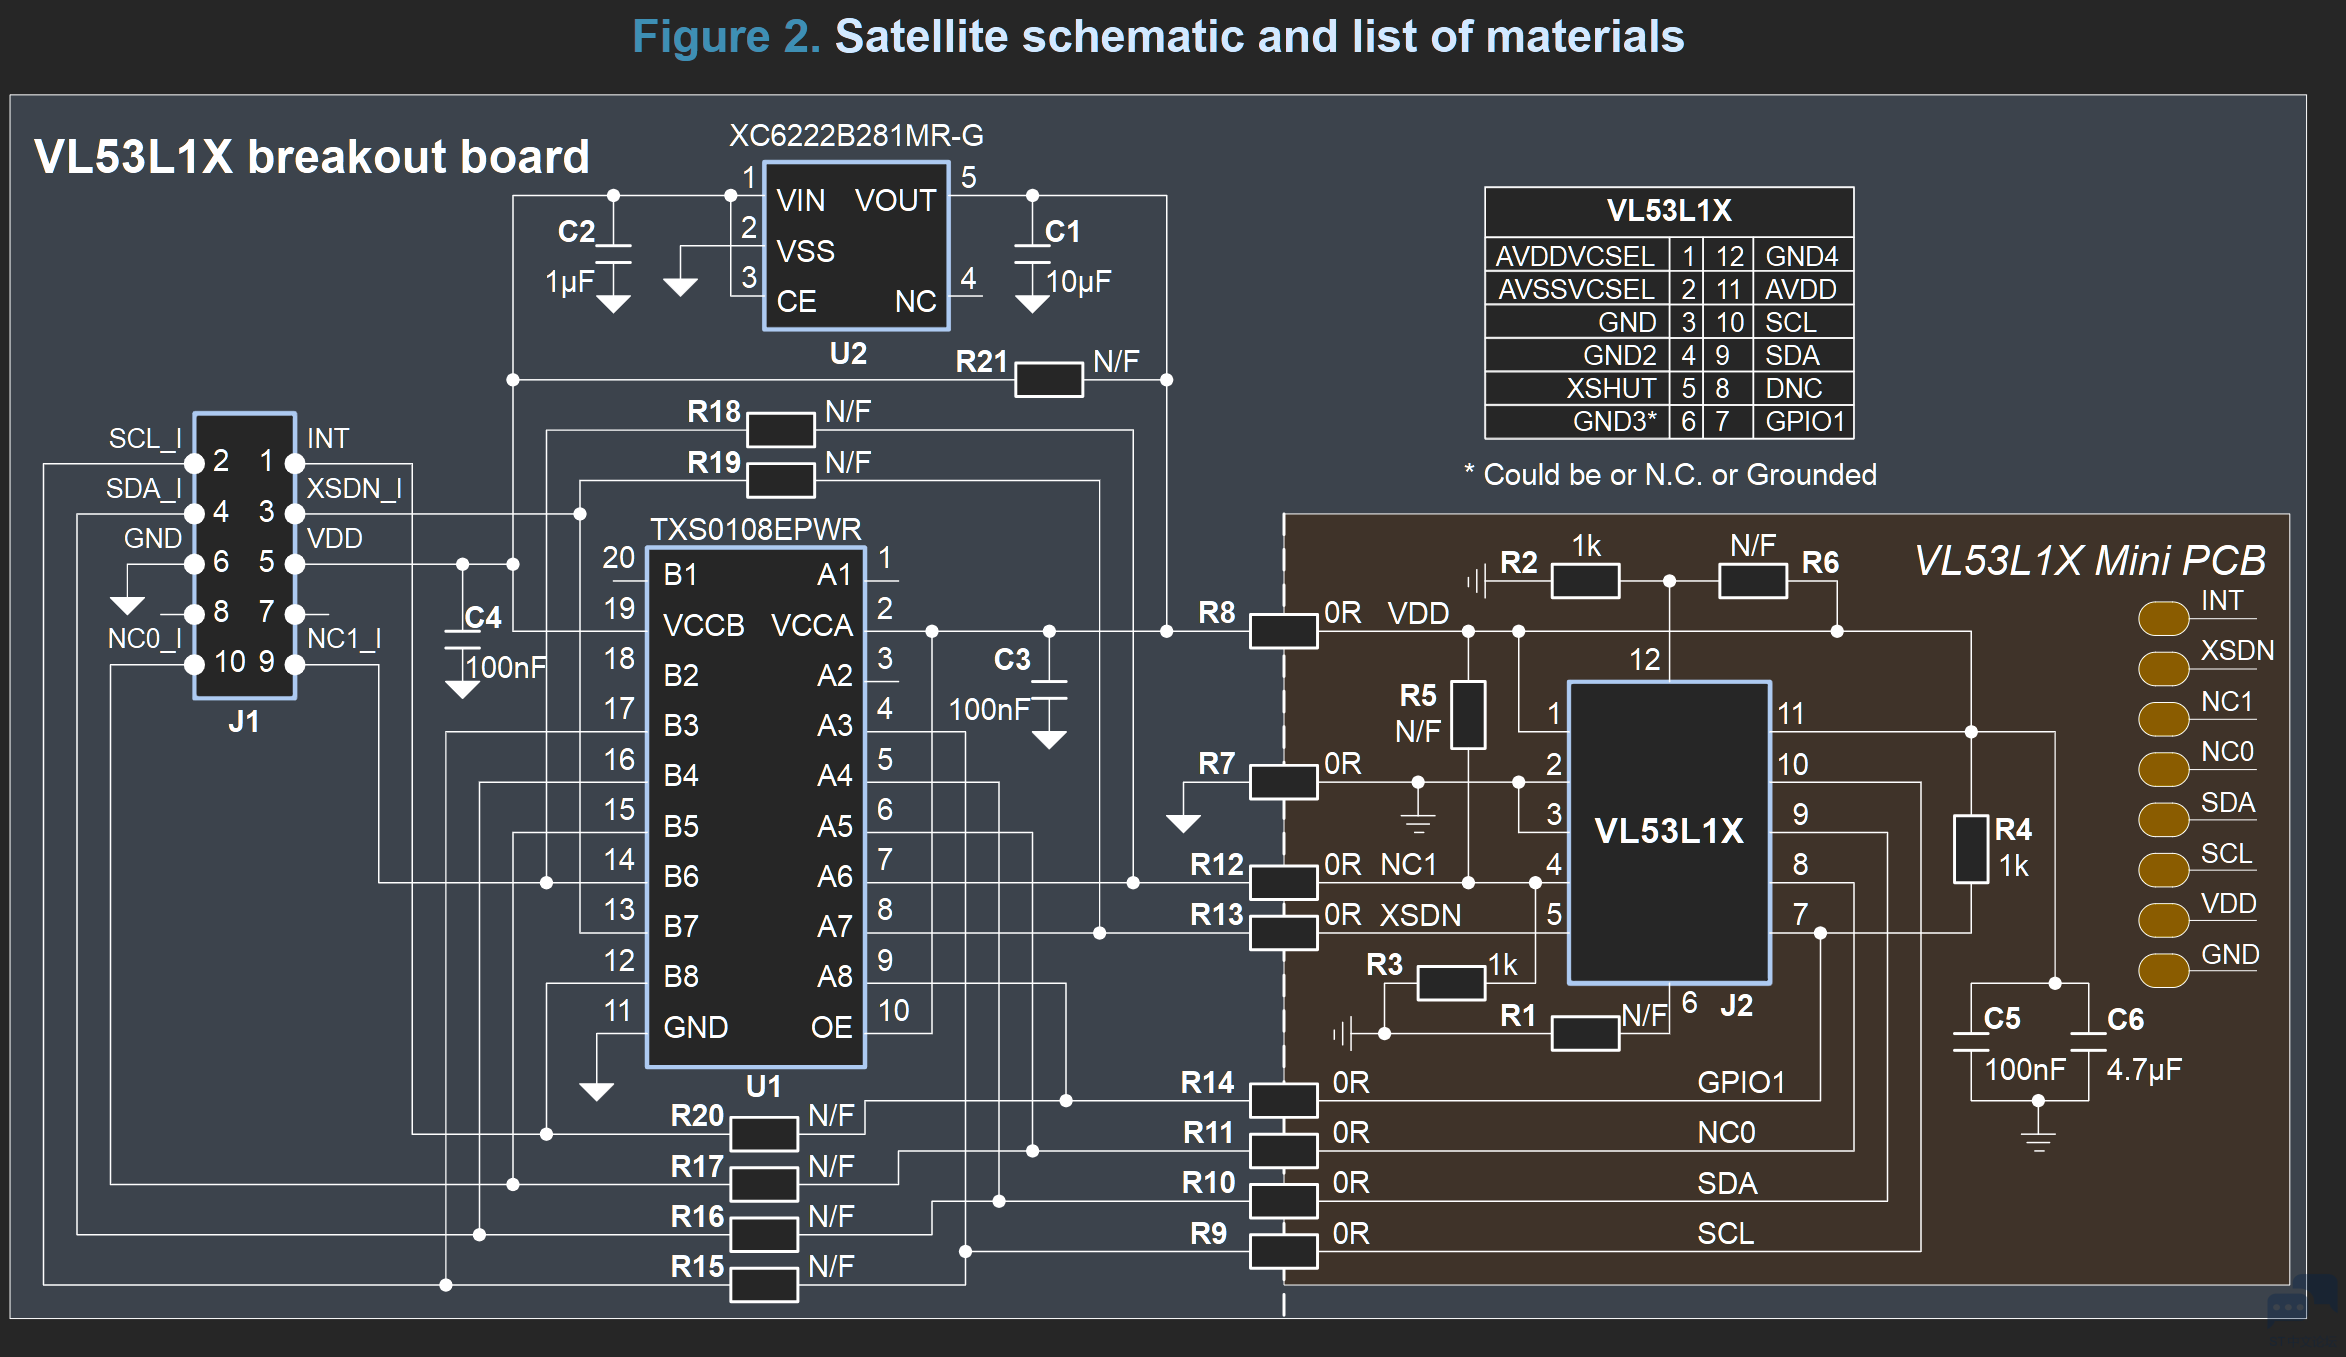Click the gold pad labeled SCL

(2163, 870)
